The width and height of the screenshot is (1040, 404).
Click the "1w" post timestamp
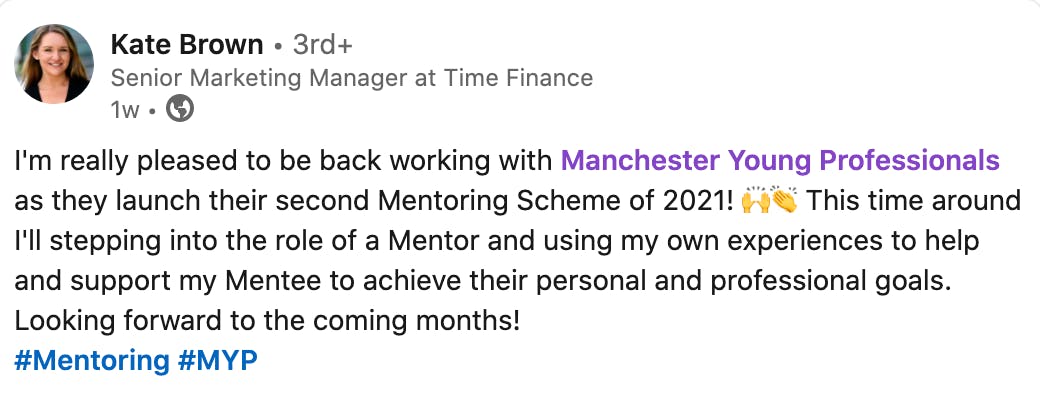click(x=125, y=110)
